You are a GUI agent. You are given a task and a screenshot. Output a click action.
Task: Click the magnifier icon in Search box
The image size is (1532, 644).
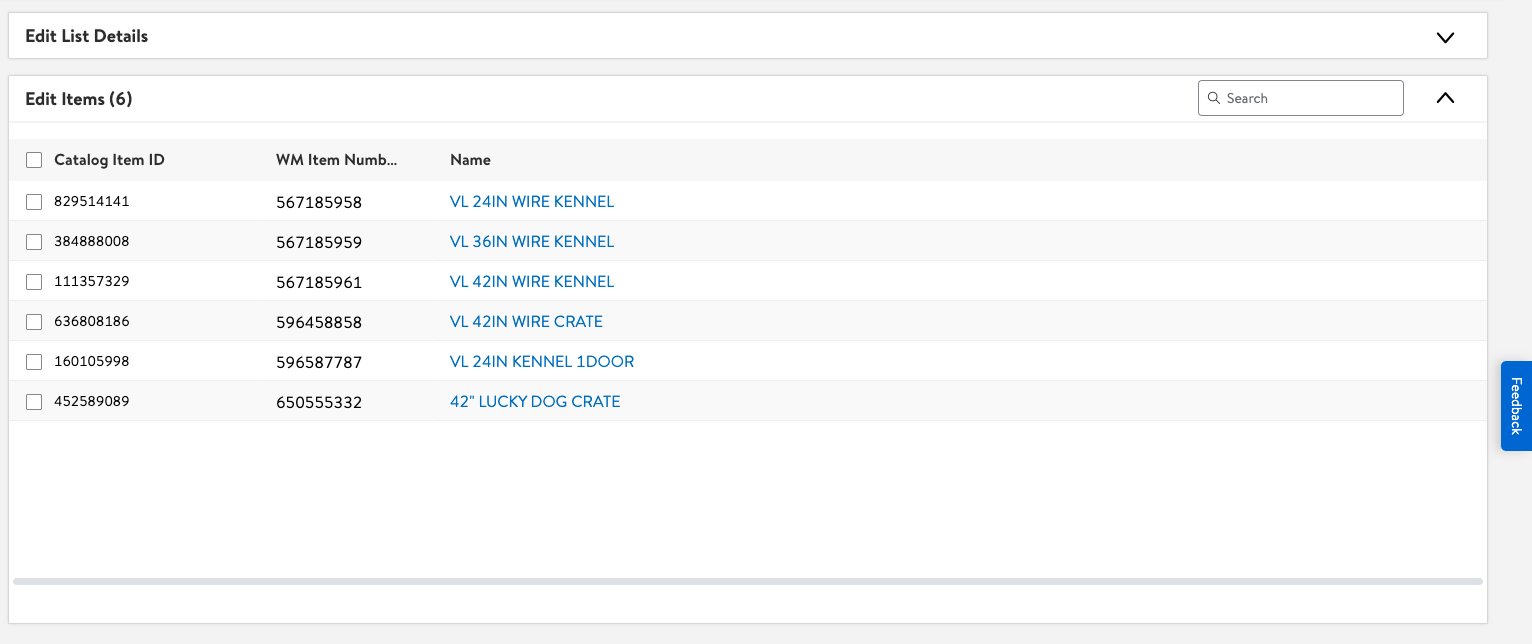coord(1214,98)
